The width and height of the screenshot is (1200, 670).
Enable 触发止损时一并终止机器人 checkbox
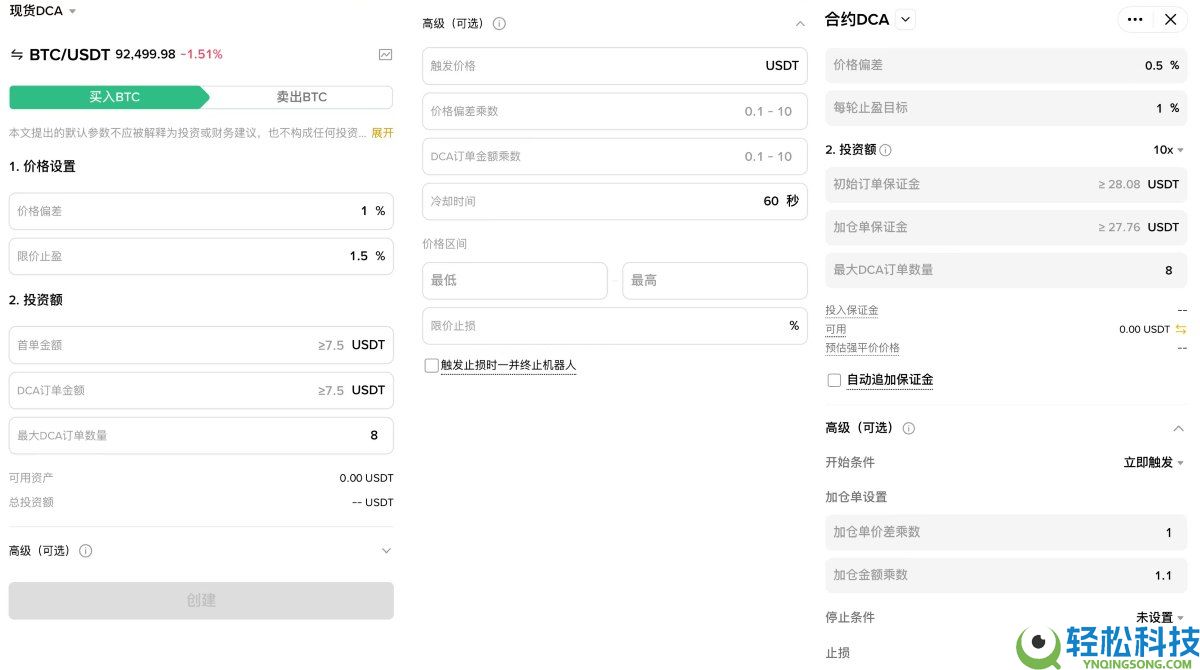[x=432, y=363]
